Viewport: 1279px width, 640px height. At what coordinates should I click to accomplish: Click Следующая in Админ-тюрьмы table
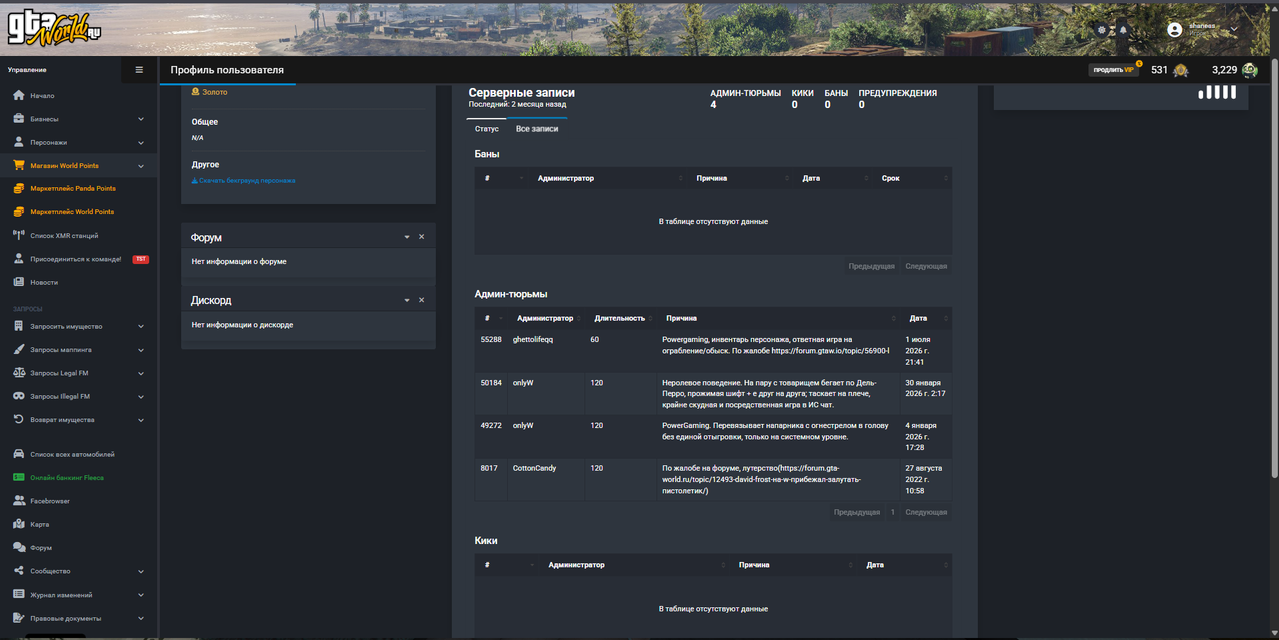(x=926, y=512)
